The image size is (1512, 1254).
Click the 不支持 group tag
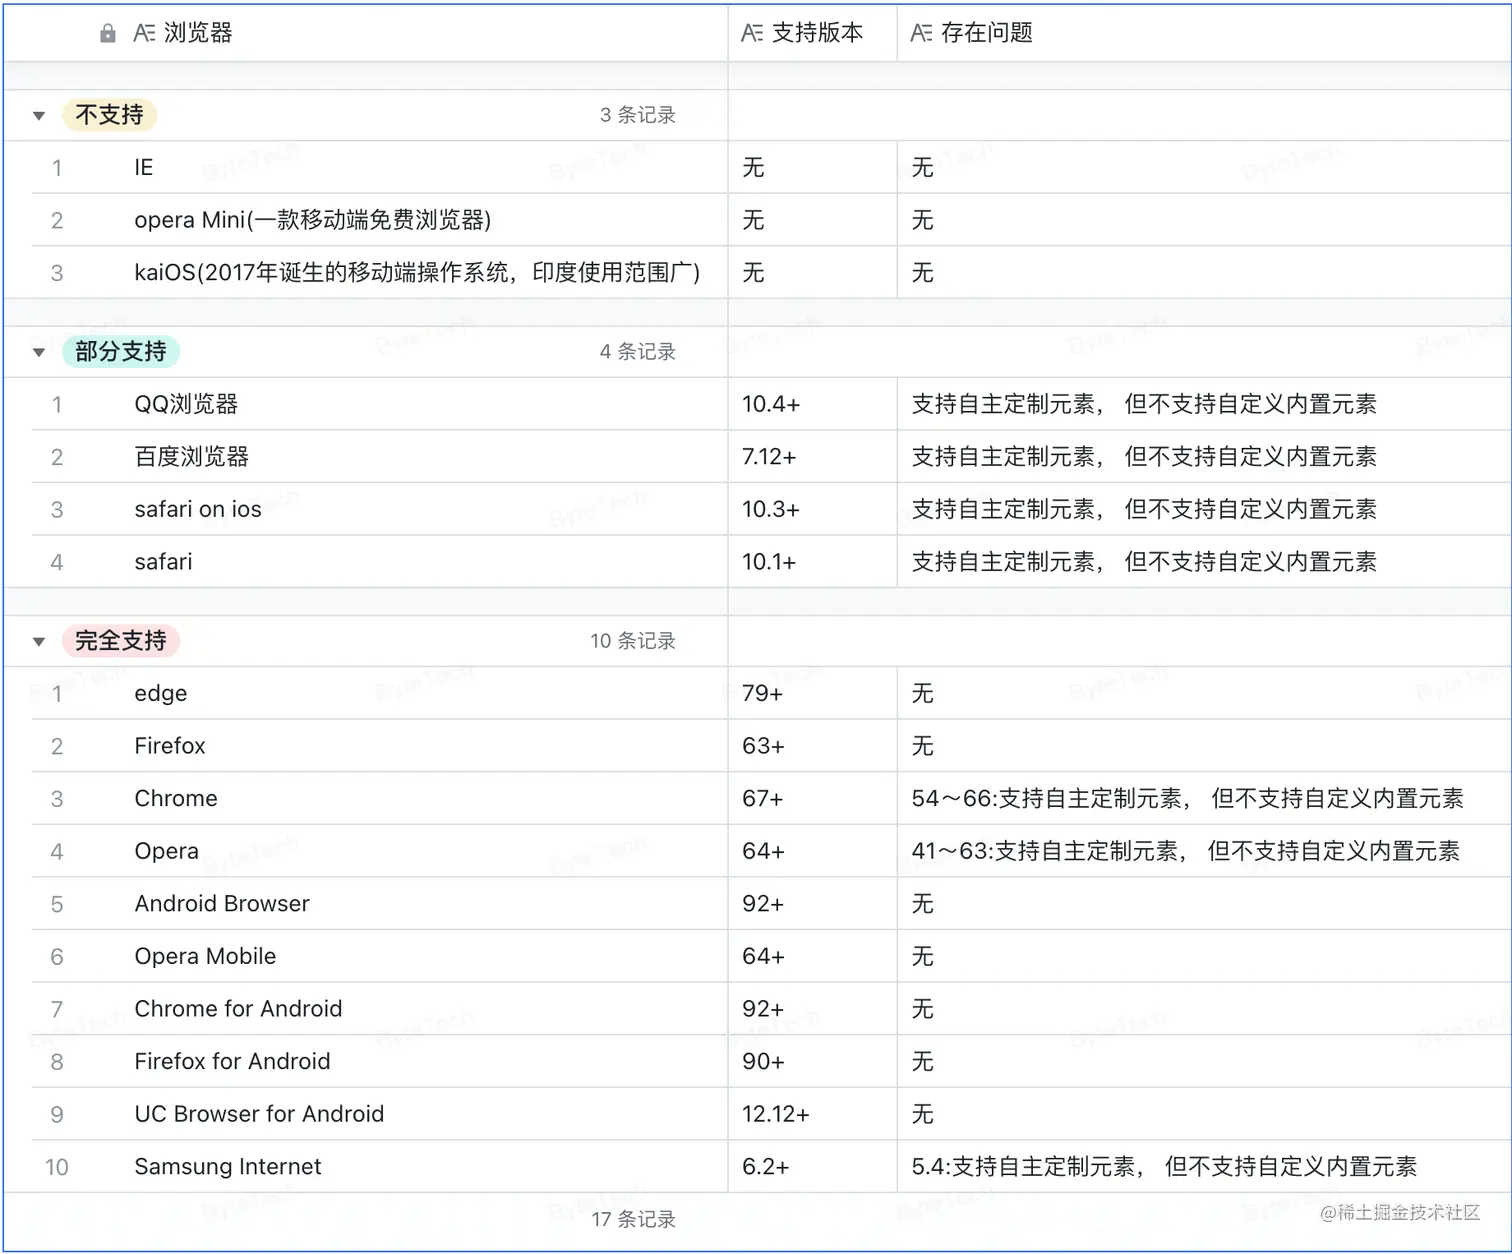pos(109,115)
